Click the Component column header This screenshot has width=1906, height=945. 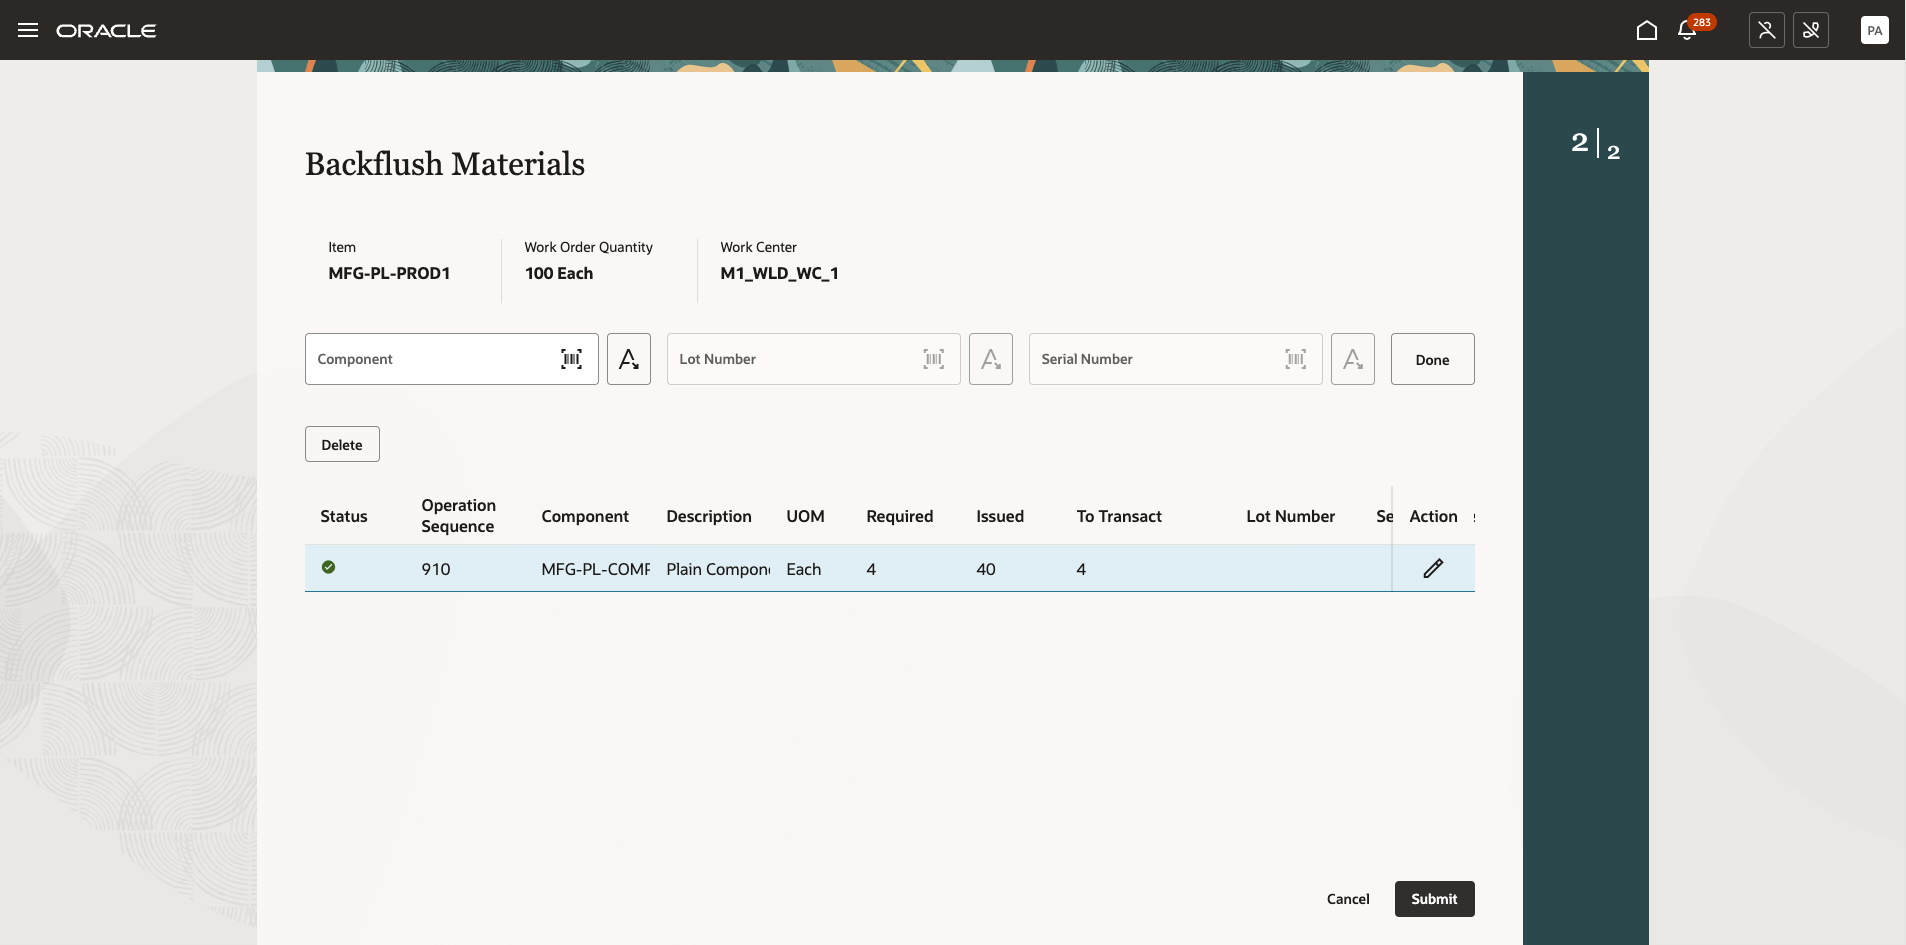pyautogui.click(x=585, y=516)
